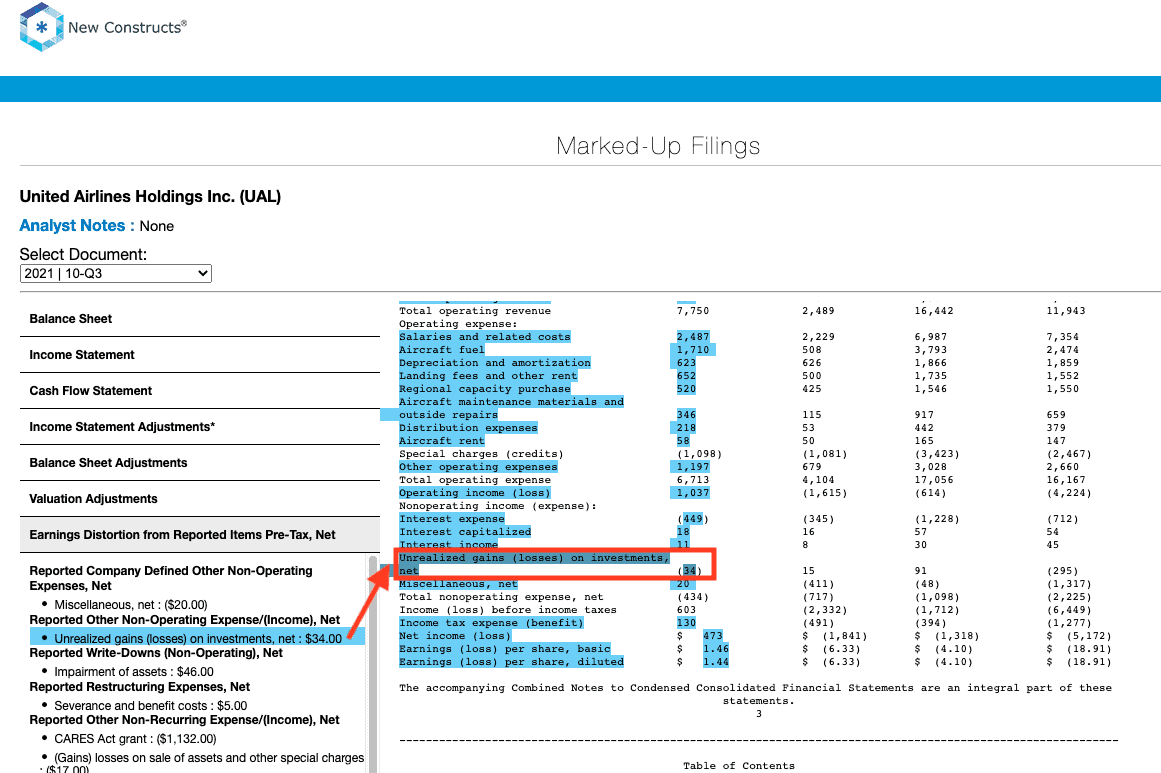The image size is (1161, 773).
Task: Click highlighted Interest capitalized label
Action: coord(465,532)
